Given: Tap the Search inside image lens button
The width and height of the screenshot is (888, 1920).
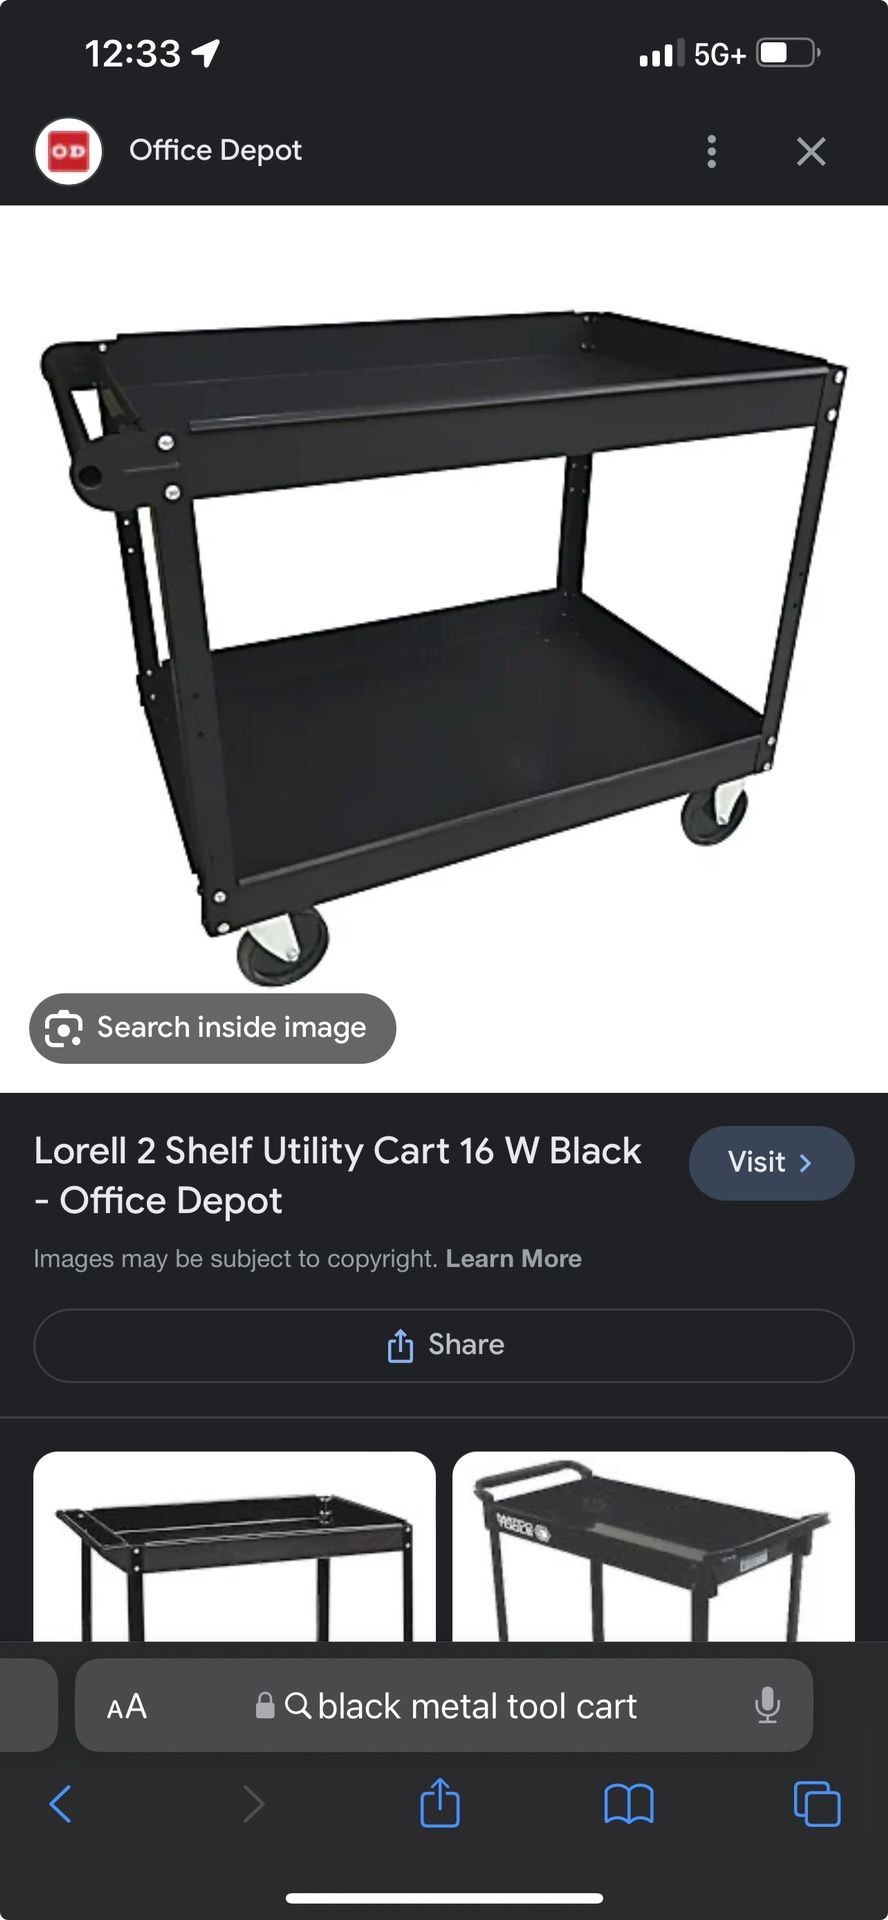Looking at the screenshot, I should click(x=213, y=1028).
